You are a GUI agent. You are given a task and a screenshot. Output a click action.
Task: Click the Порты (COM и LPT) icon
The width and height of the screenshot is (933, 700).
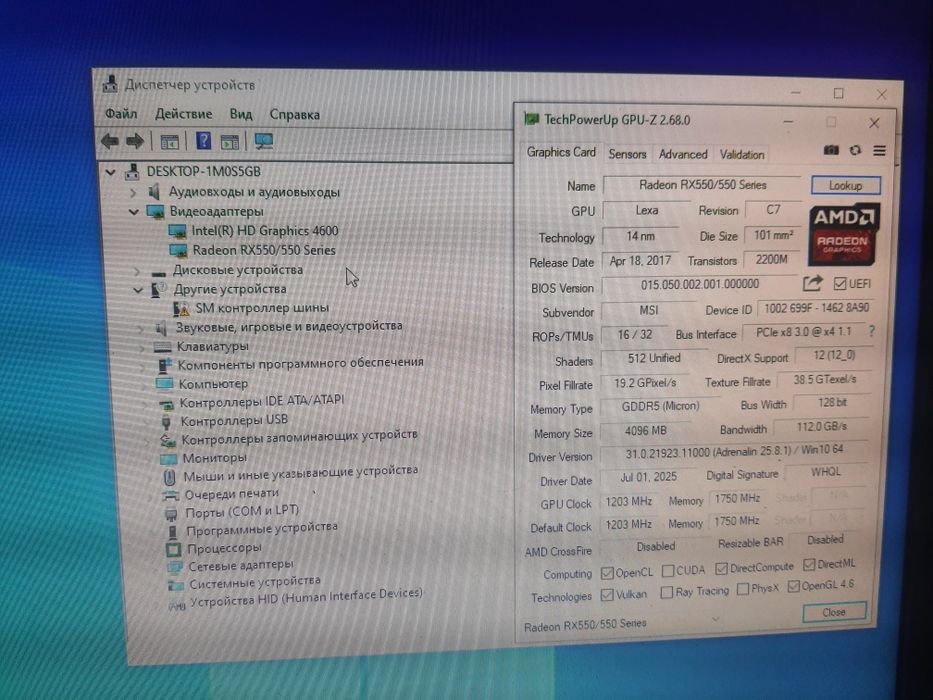pos(171,513)
